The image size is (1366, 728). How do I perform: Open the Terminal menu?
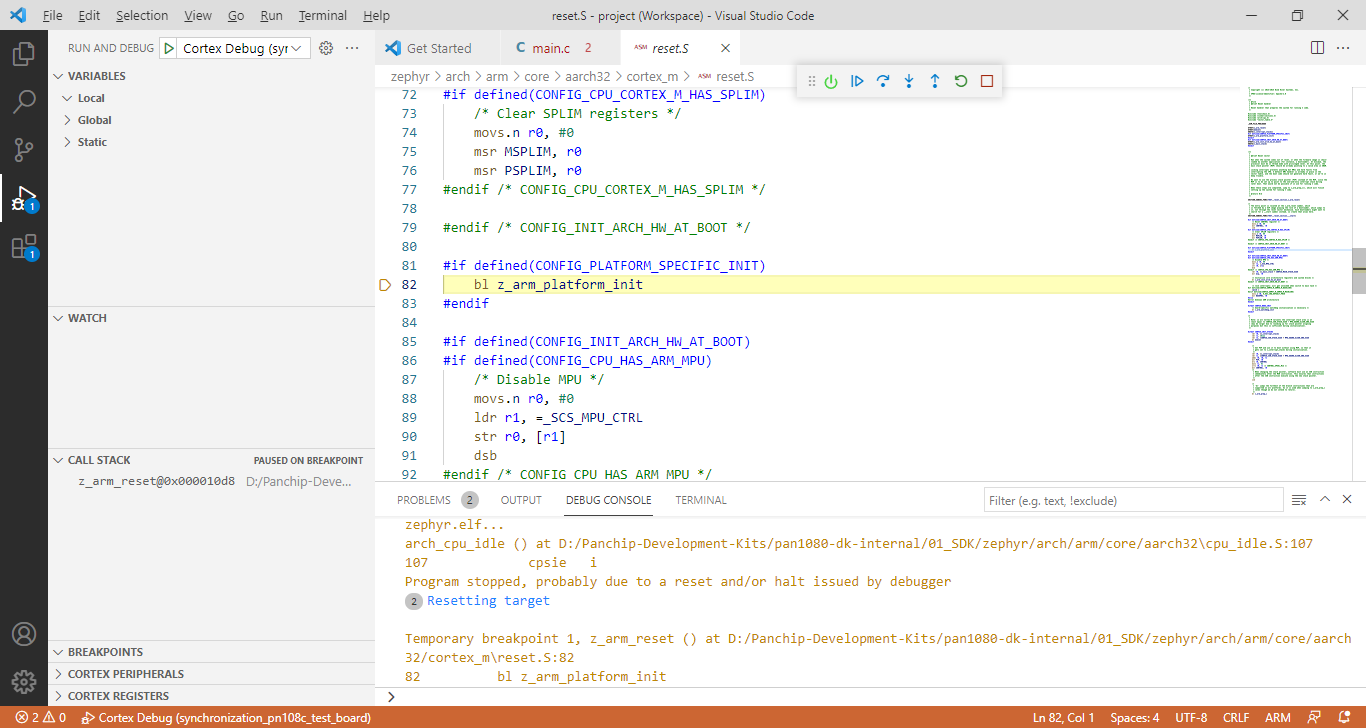[x=323, y=16]
